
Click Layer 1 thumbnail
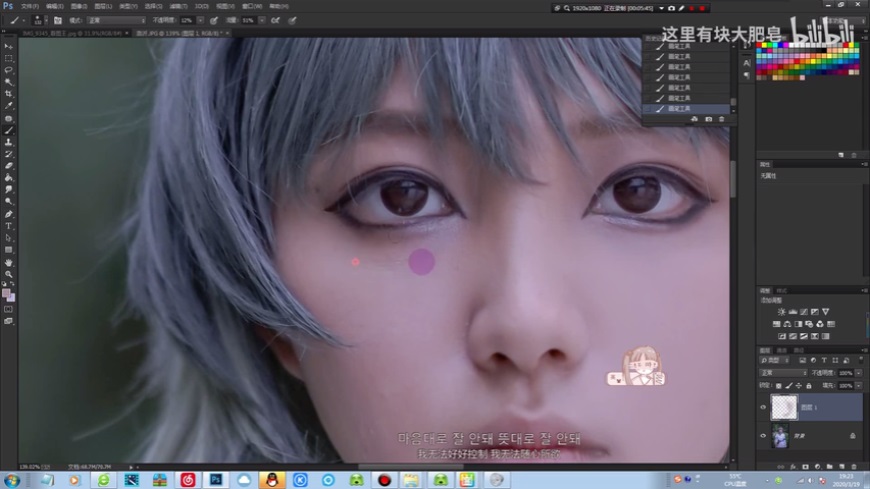click(x=784, y=407)
